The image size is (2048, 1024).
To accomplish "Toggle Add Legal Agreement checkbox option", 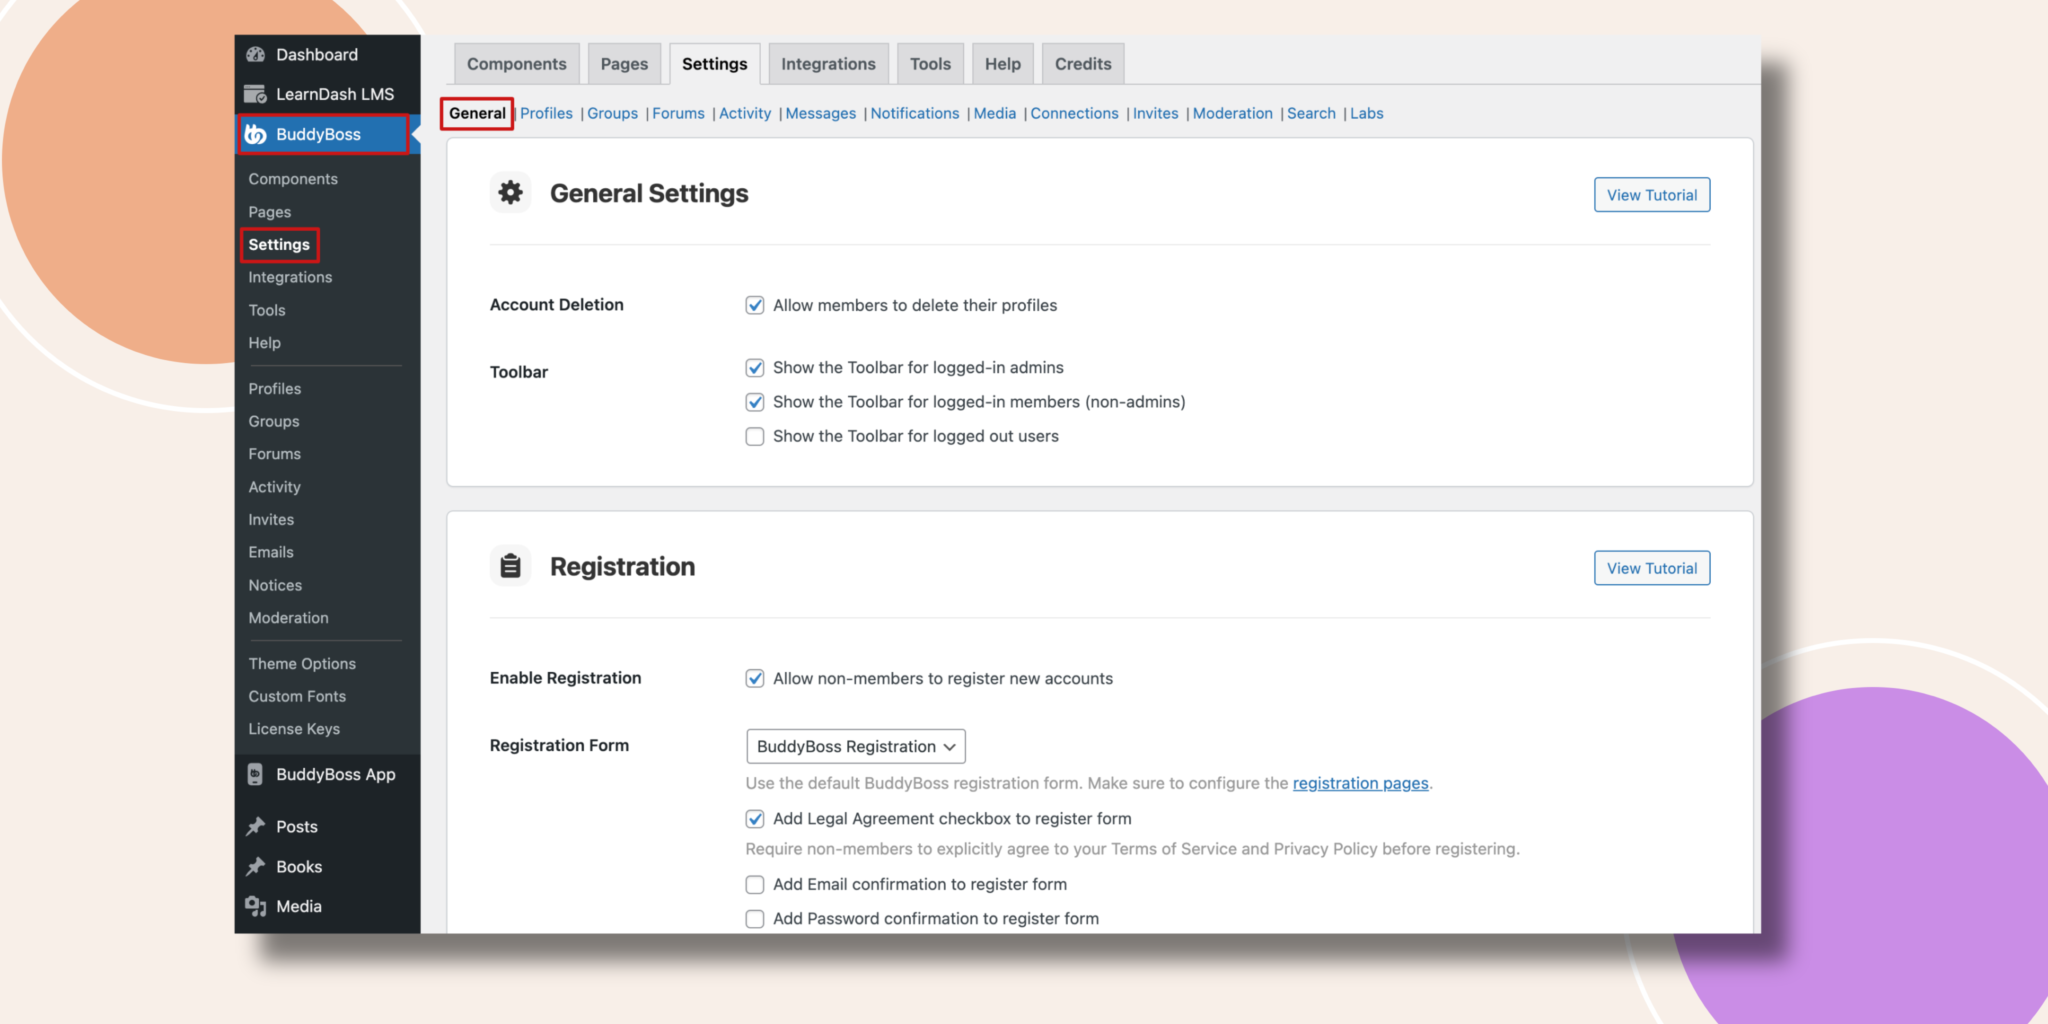I will [755, 818].
